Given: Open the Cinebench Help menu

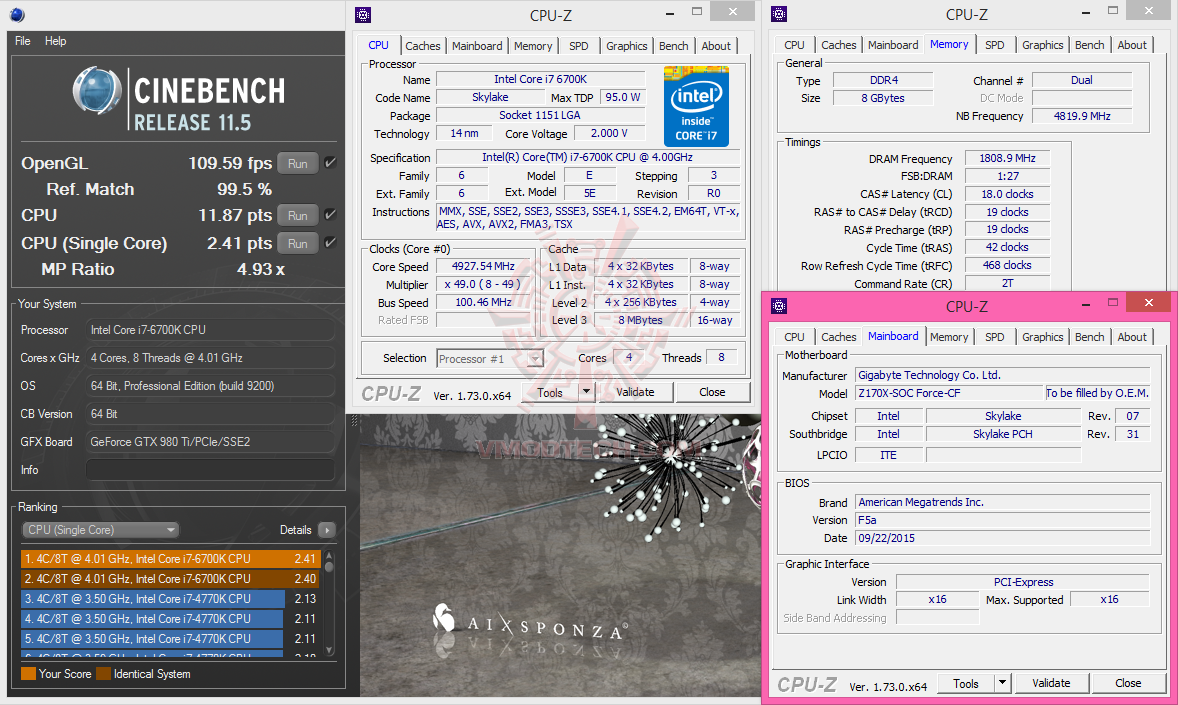Looking at the screenshot, I should coord(56,41).
